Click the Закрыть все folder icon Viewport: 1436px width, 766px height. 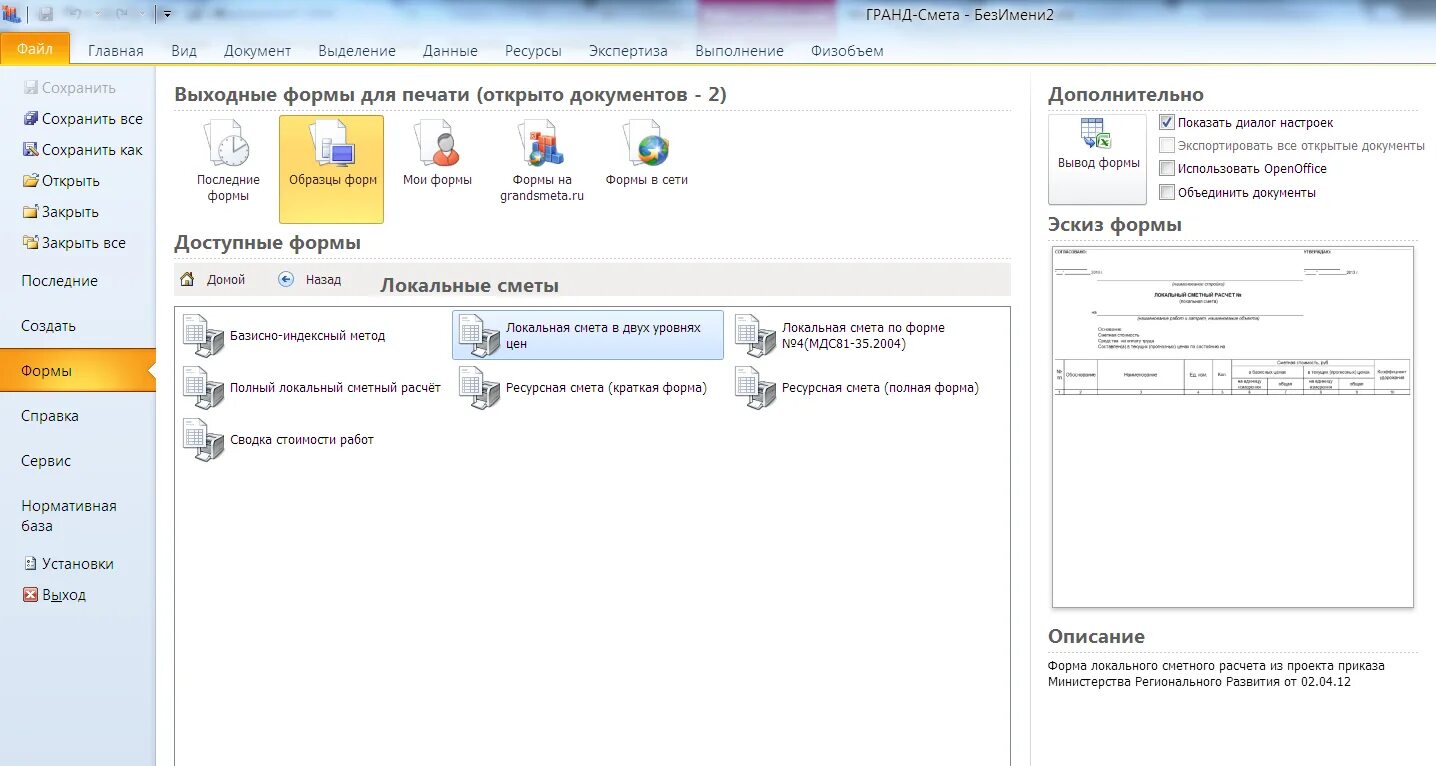click(30, 243)
